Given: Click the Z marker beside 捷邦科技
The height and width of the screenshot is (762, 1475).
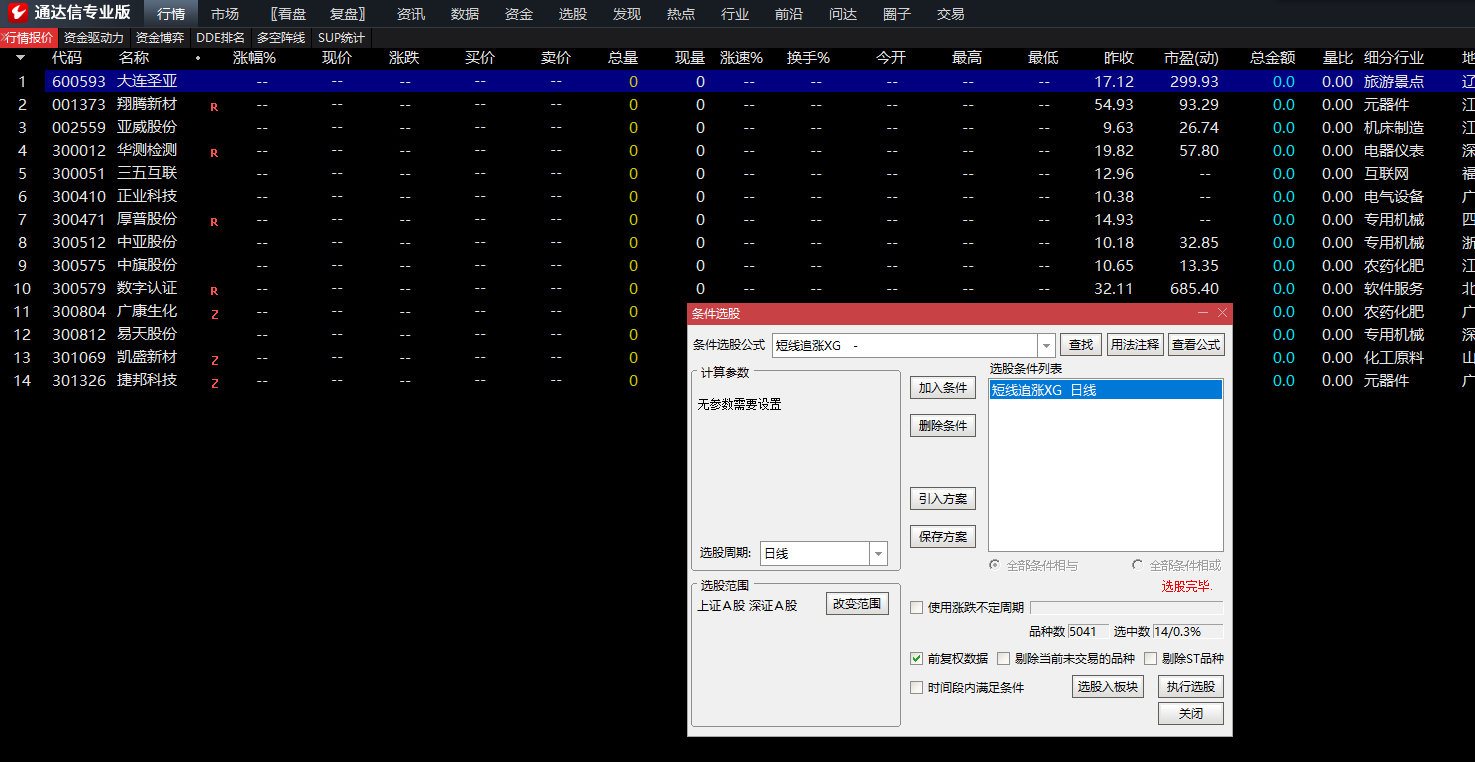Looking at the screenshot, I should [x=214, y=383].
